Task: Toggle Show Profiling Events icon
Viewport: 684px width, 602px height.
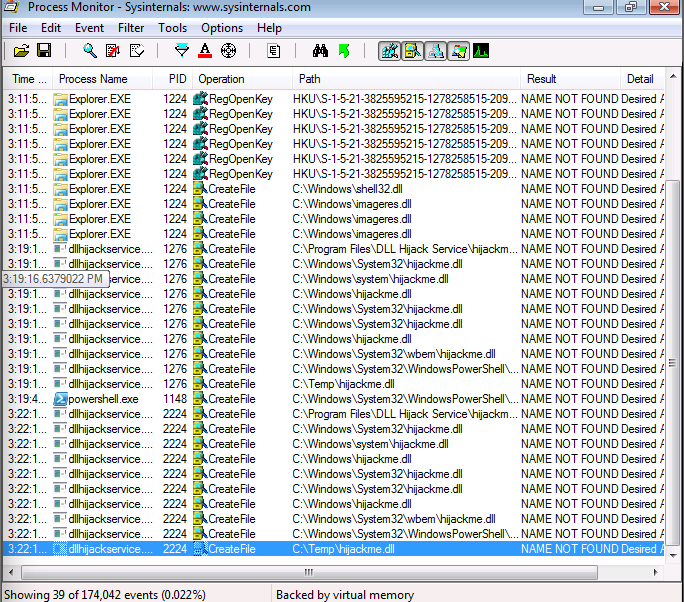Action: tap(481, 51)
